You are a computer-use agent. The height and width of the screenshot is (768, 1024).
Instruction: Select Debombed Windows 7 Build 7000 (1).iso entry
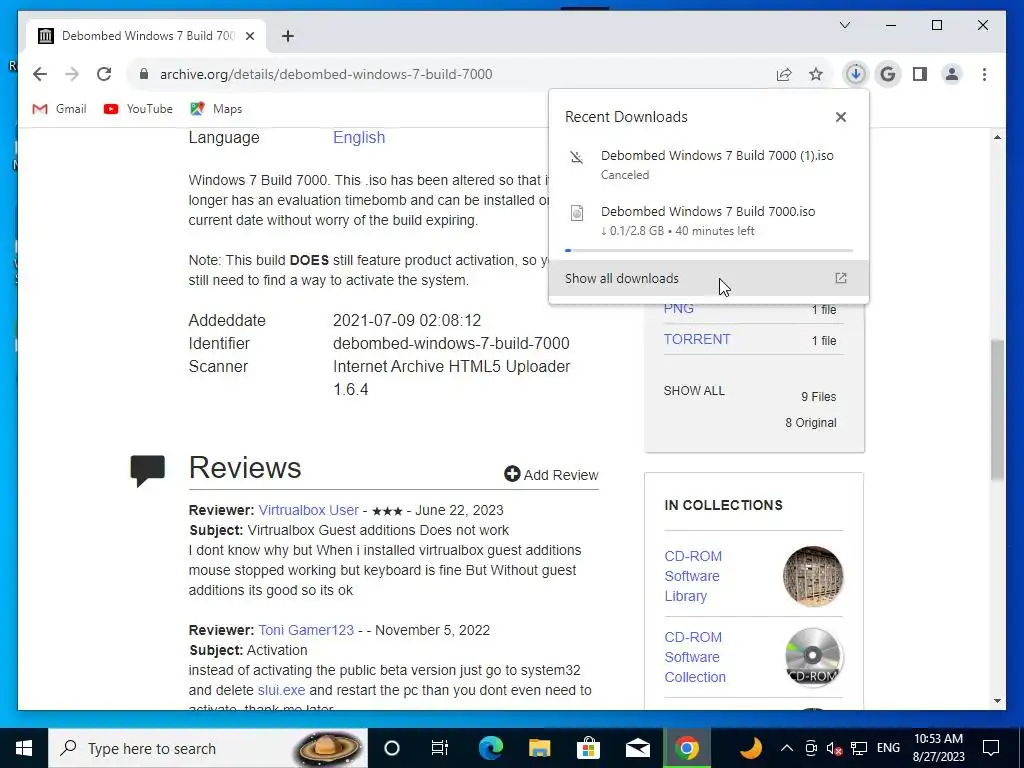coord(709,165)
